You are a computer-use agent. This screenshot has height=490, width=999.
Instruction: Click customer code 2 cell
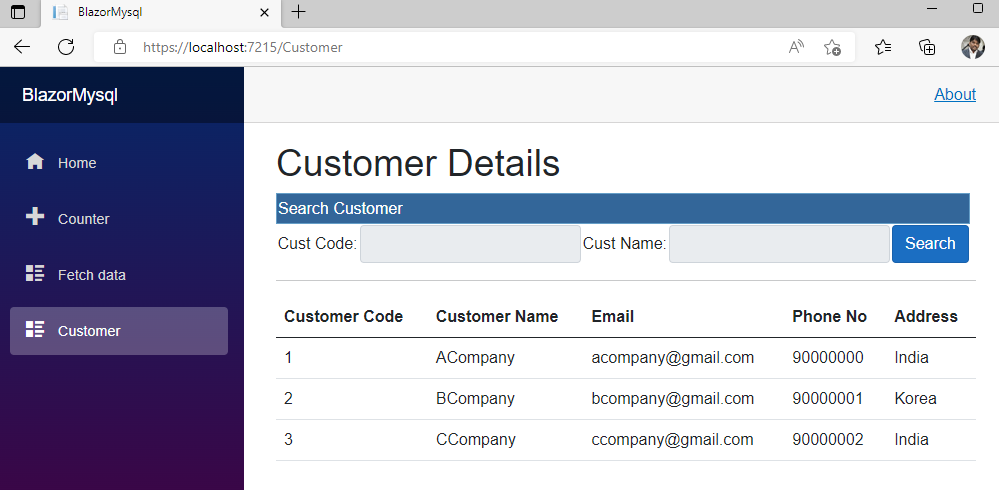[288, 399]
